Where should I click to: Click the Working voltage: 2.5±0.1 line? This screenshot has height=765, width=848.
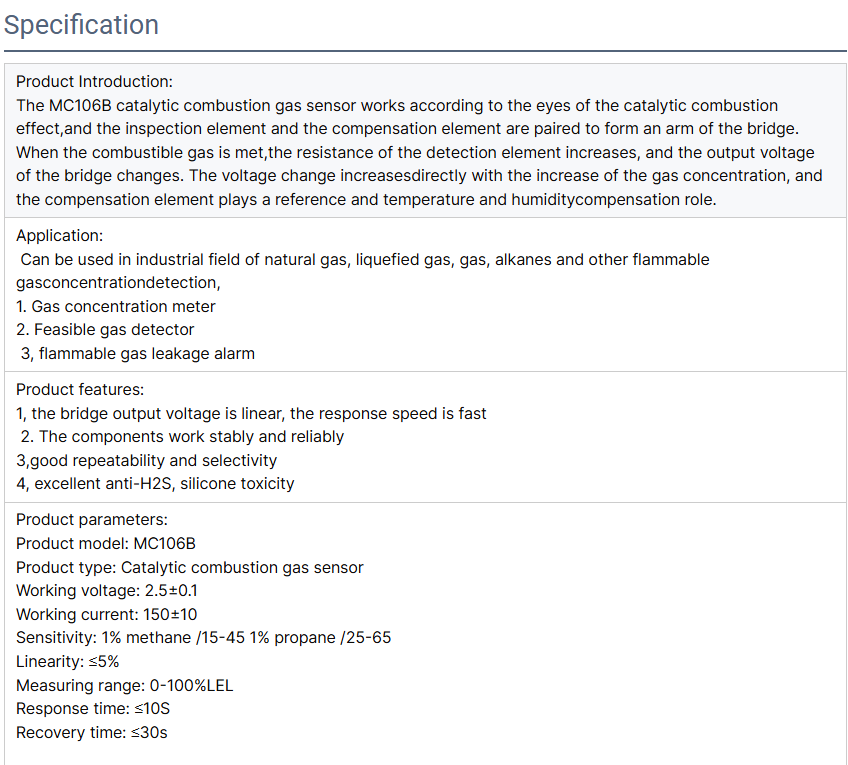click(x=107, y=590)
